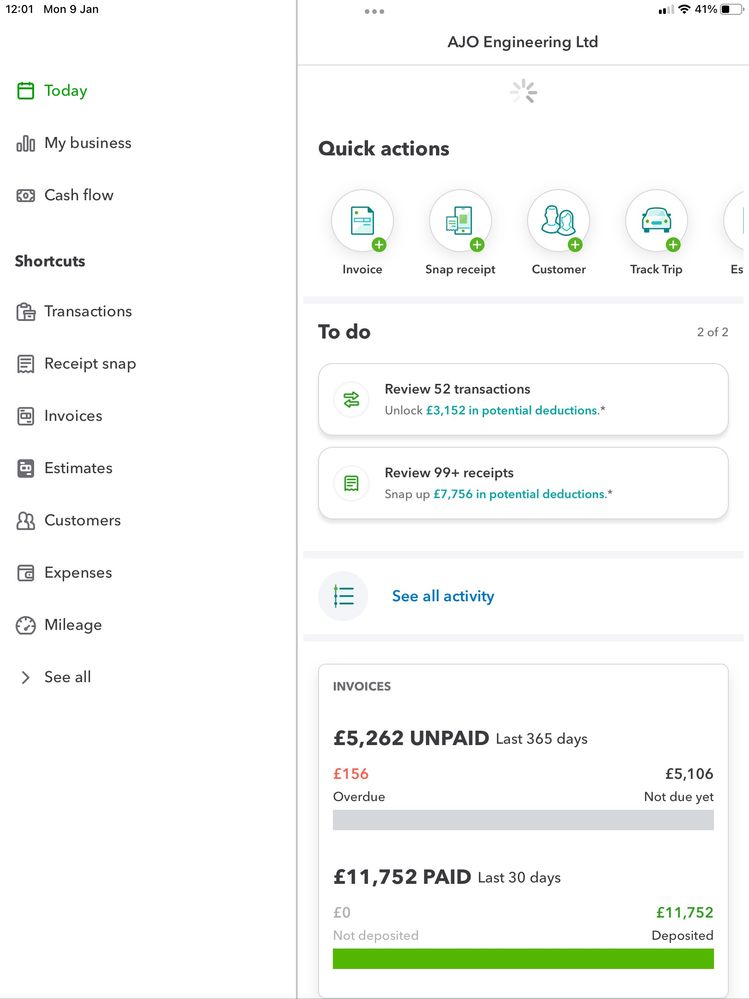
Task: Tap the Invoice quick action icon
Action: pyautogui.click(x=362, y=221)
